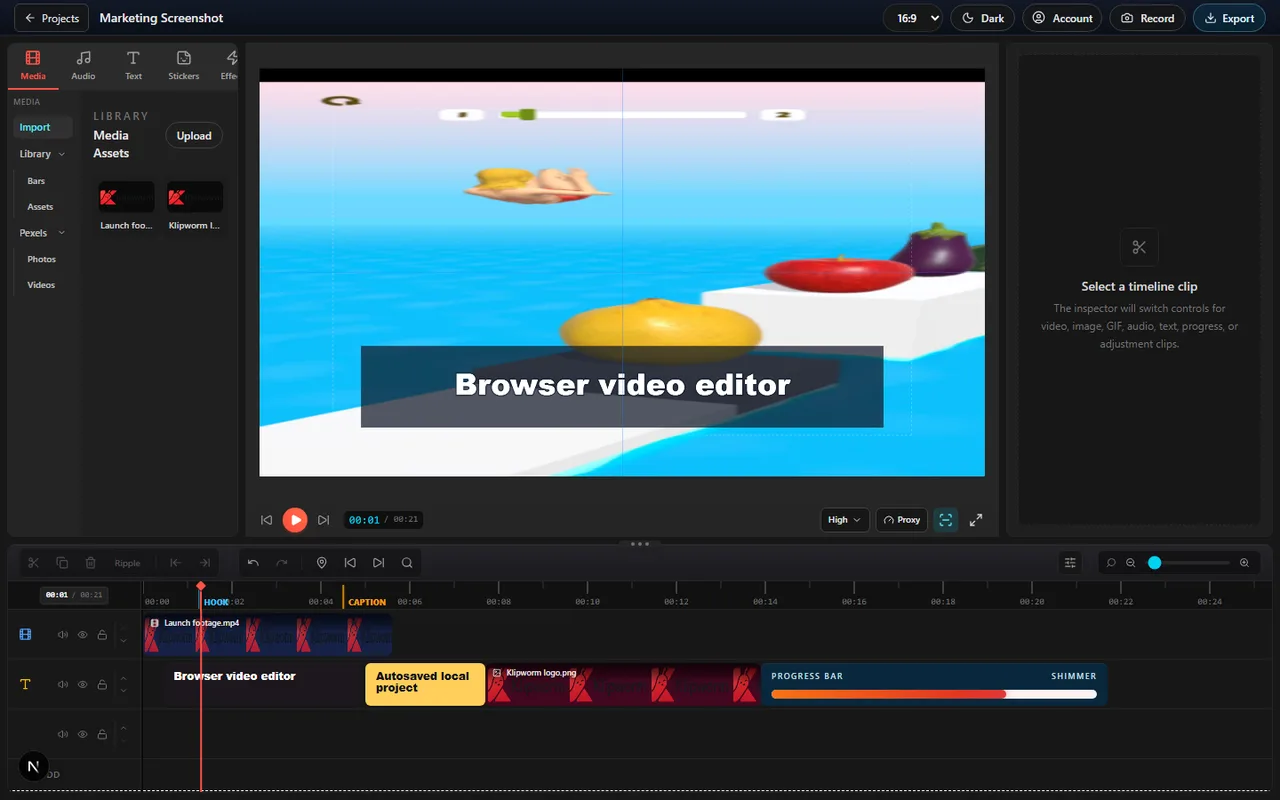
Task: Collapse the Pexels section chevron
Action: click(61, 233)
